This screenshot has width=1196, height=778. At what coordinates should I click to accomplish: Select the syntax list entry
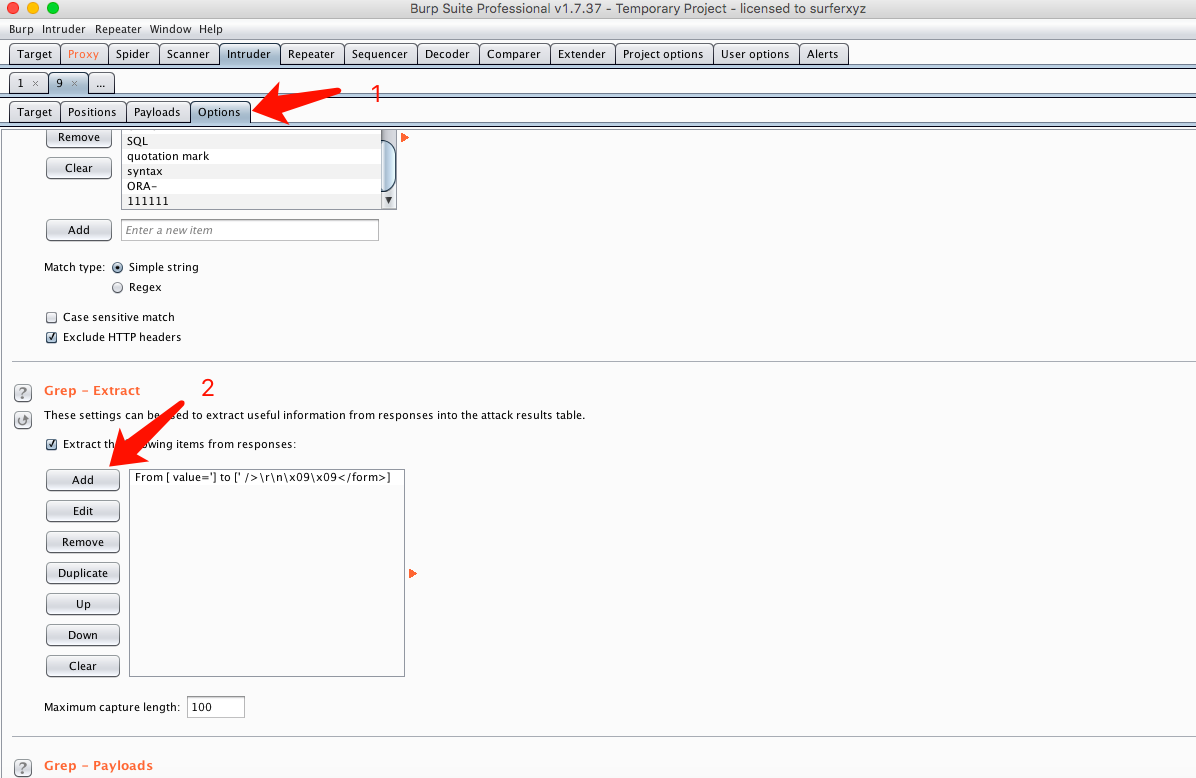tap(251, 172)
